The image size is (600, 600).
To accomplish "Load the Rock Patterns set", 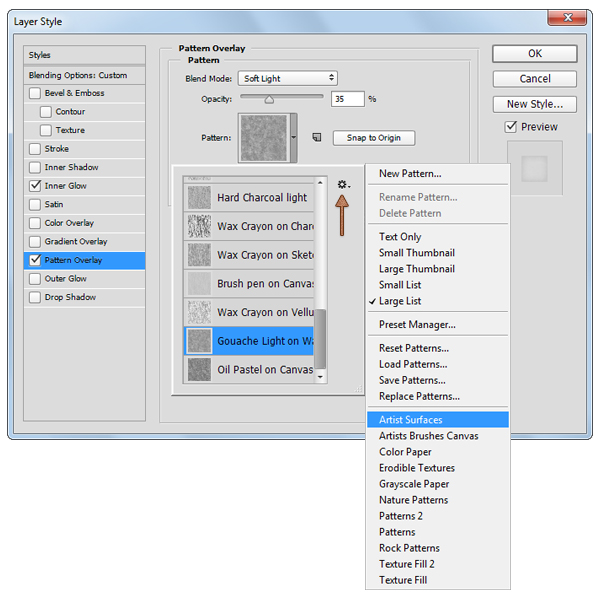I will point(437,548).
